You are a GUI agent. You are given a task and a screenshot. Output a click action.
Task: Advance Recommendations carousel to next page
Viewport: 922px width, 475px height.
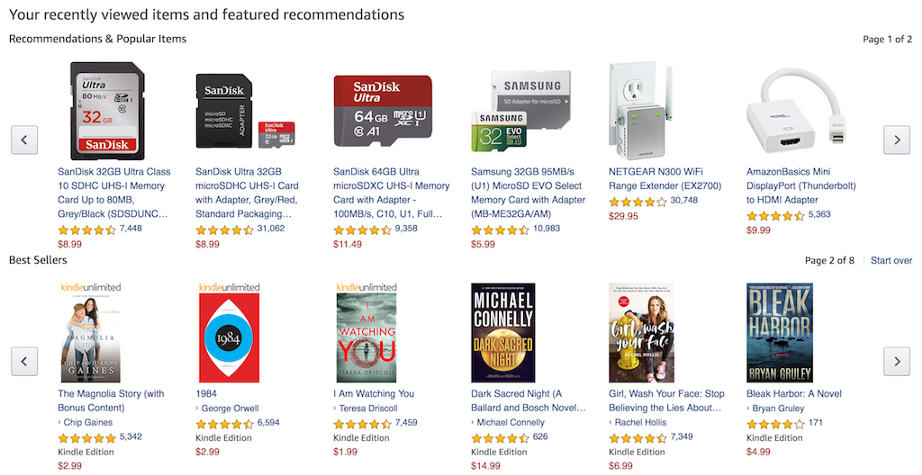[x=896, y=140]
